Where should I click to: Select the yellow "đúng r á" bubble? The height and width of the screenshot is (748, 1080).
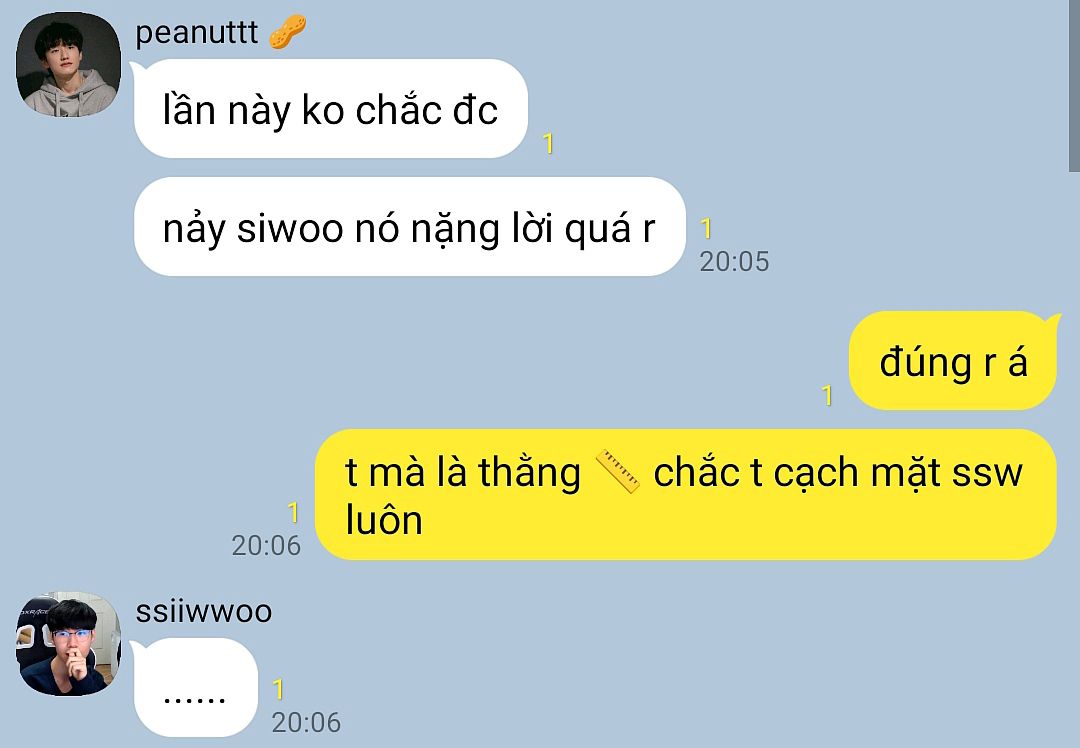pos(953,360)
